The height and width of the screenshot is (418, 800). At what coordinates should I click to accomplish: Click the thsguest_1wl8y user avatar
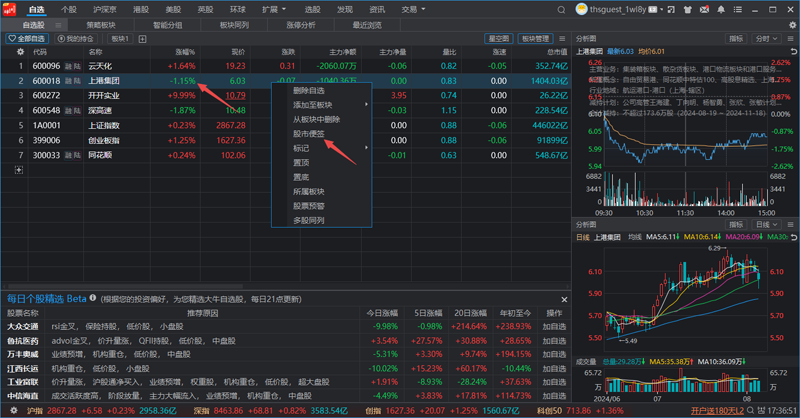click(581, 9)
